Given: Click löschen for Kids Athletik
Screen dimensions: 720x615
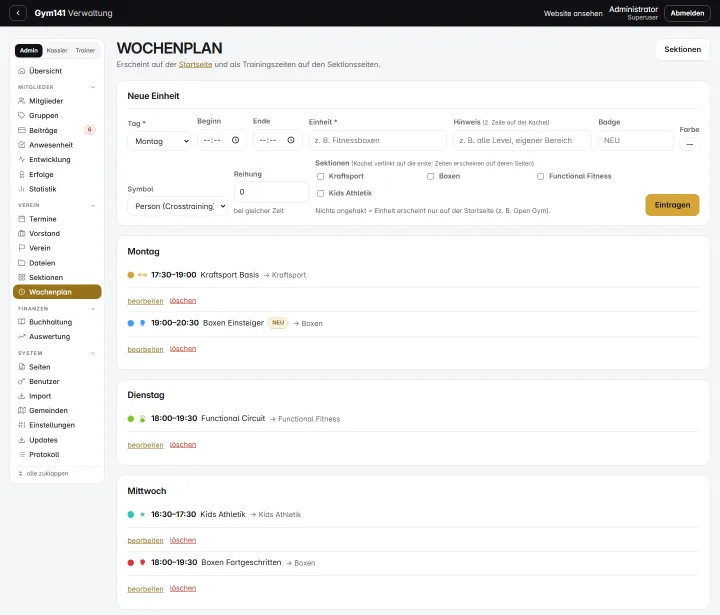Looking at the screenshot, I should 183,540.
